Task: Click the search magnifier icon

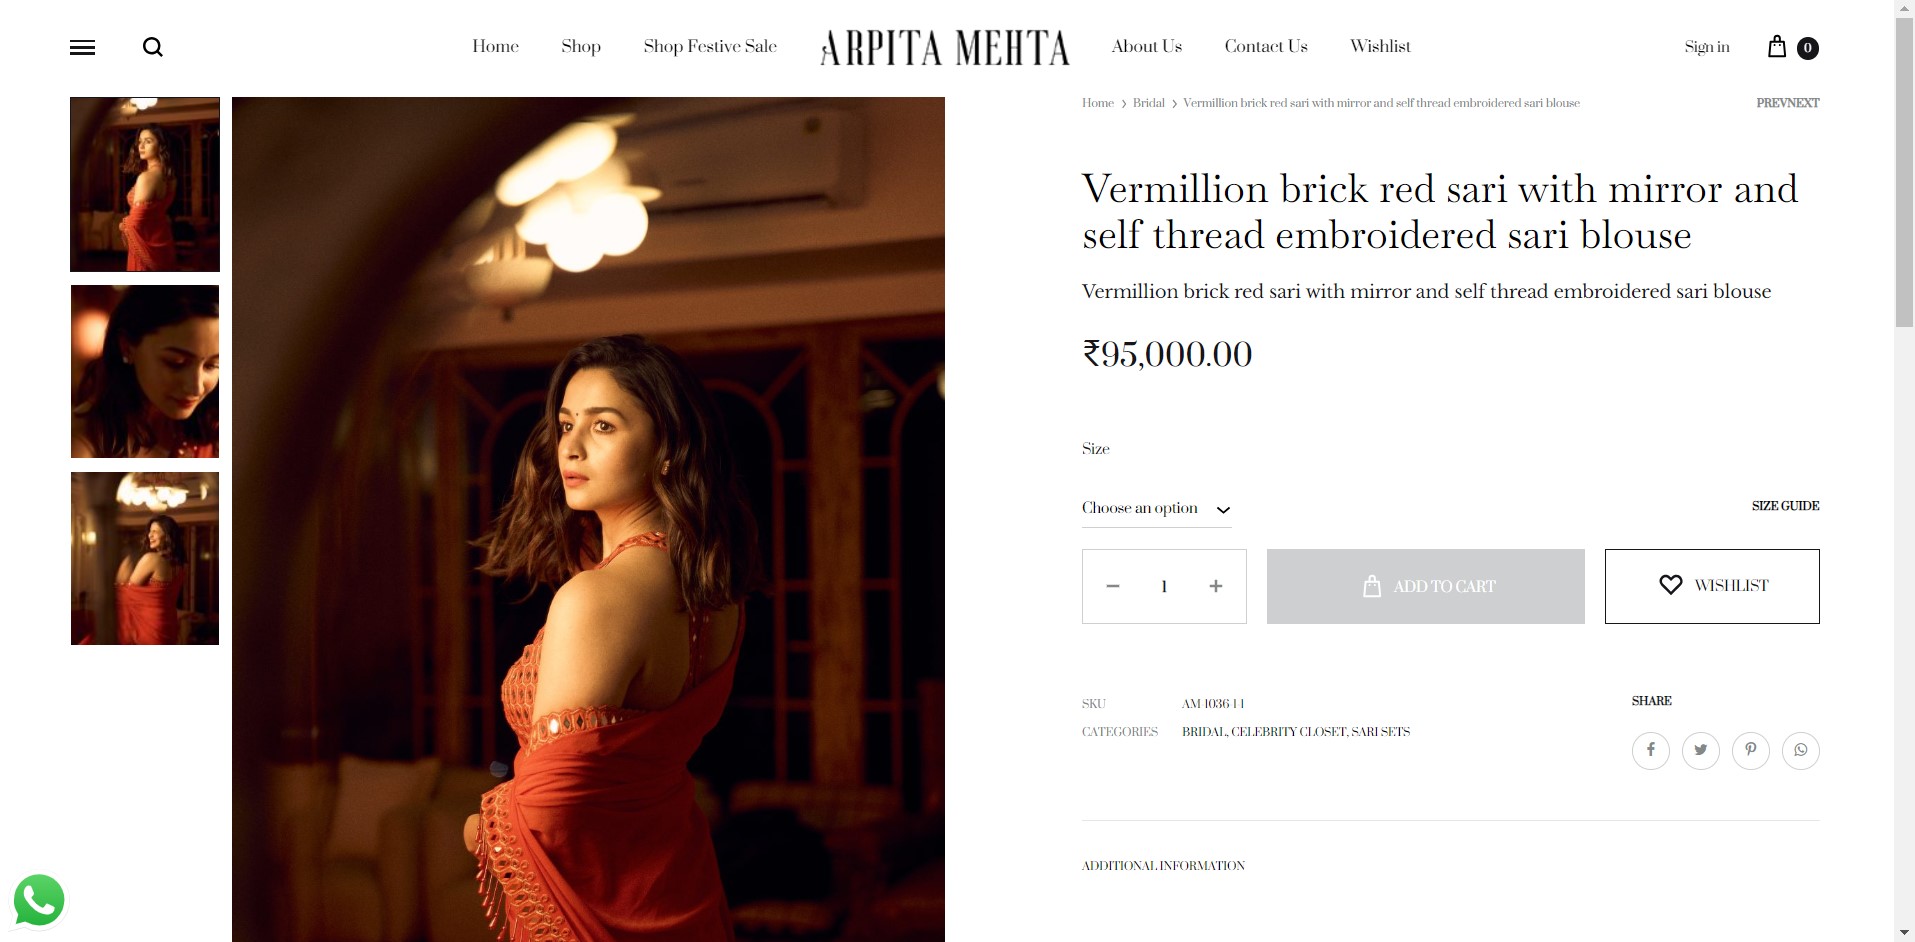Action: pos(153,47)
